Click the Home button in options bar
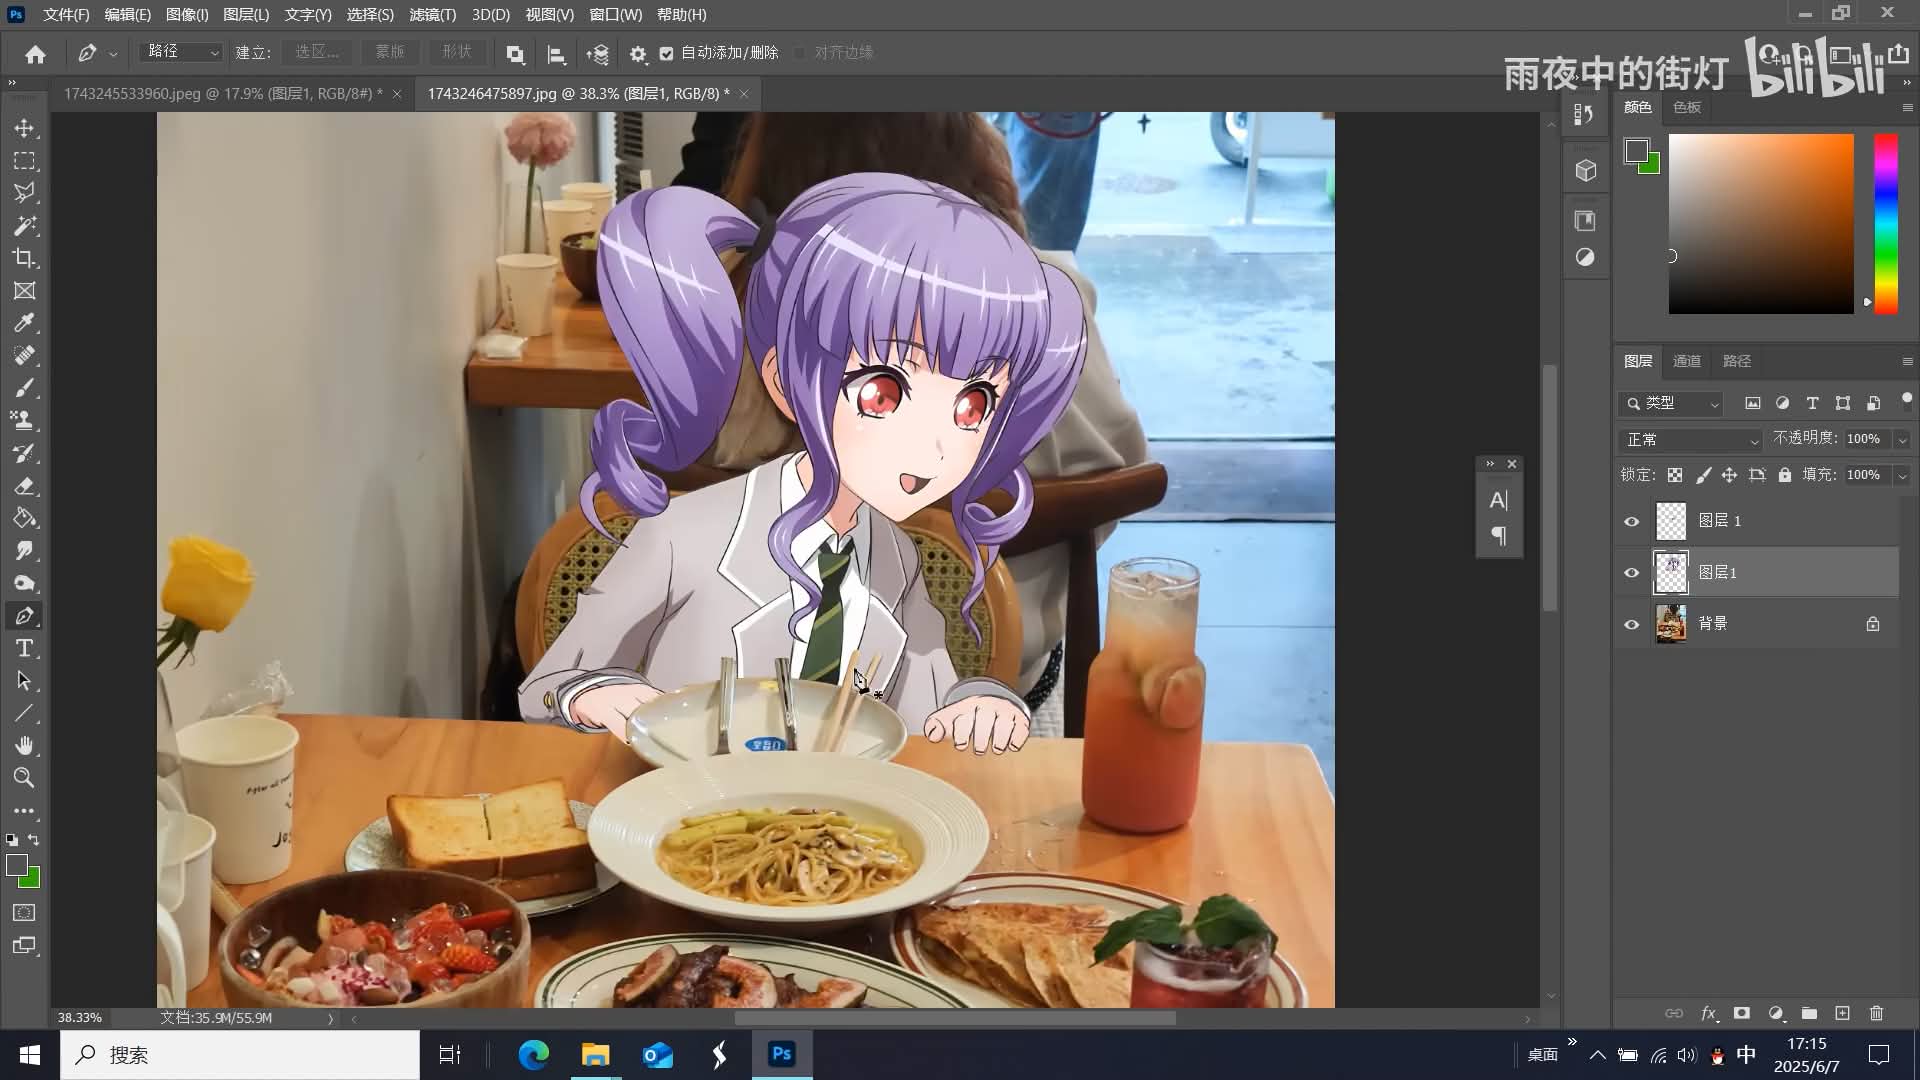Viewport: 1920px width, 1080px height. [36, 54]
